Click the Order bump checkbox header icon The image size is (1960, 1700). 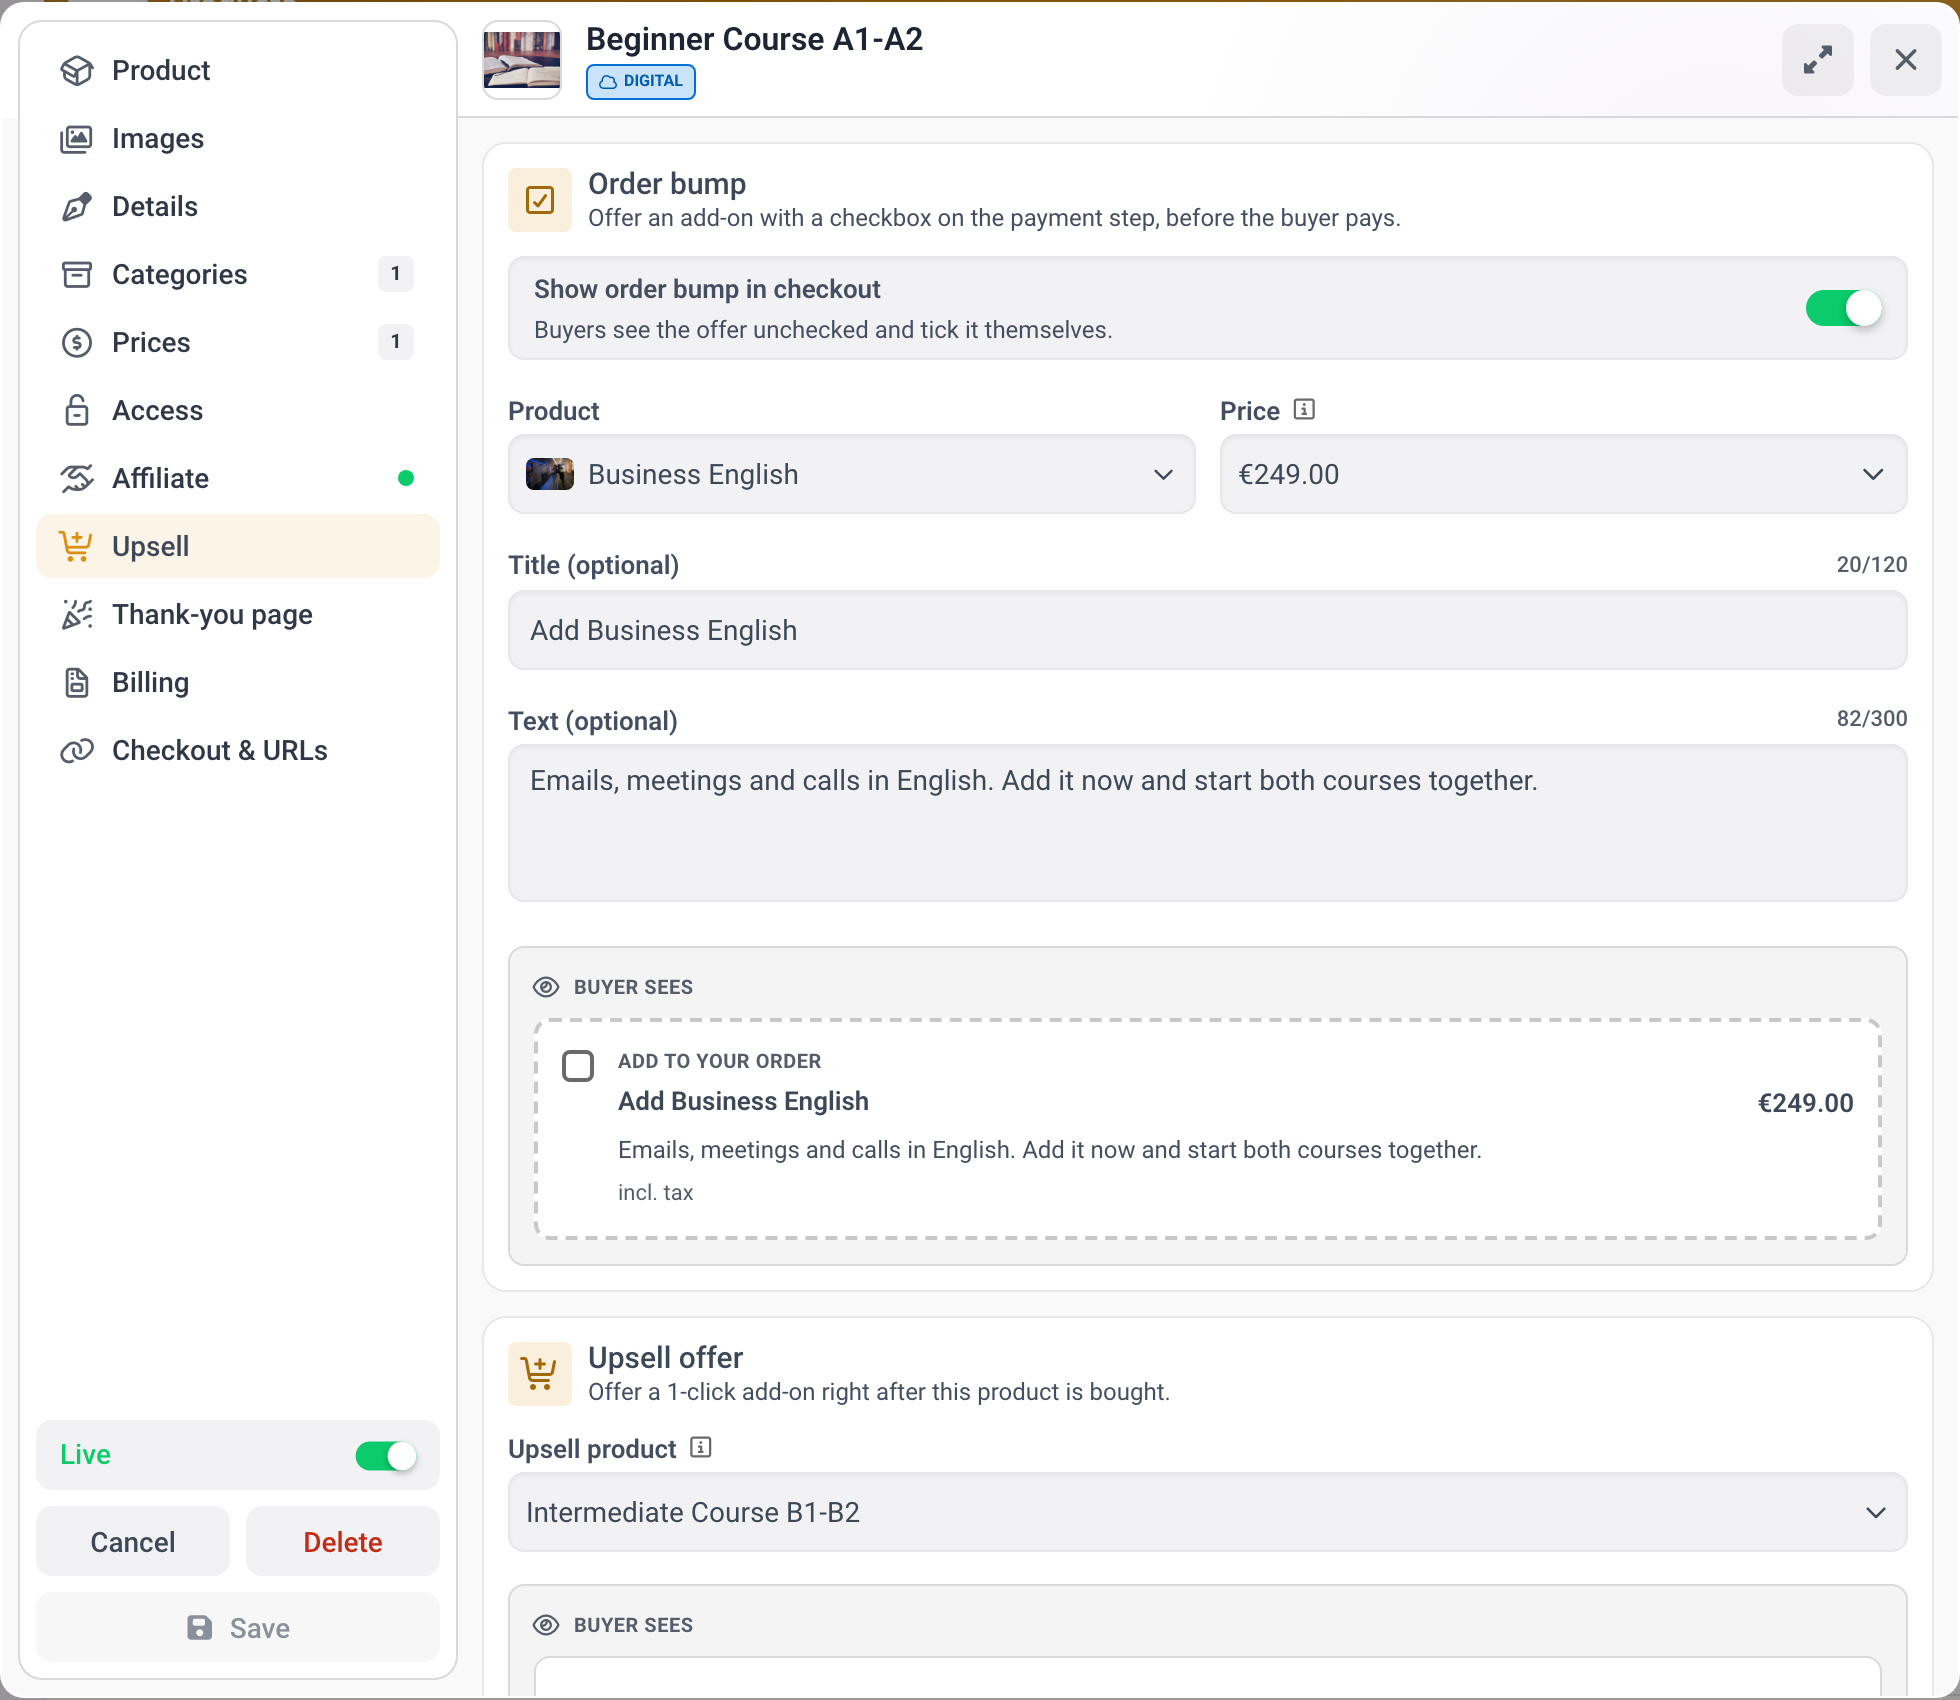(540, 200)
